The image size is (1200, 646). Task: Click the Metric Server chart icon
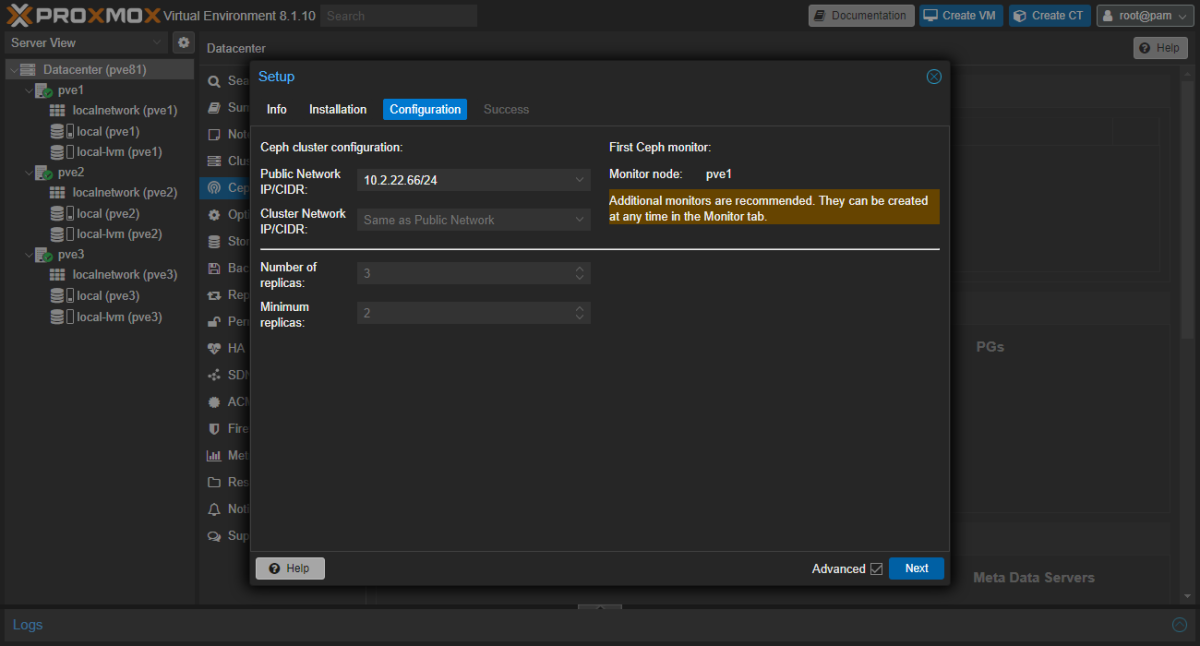[x=214, y=455]
